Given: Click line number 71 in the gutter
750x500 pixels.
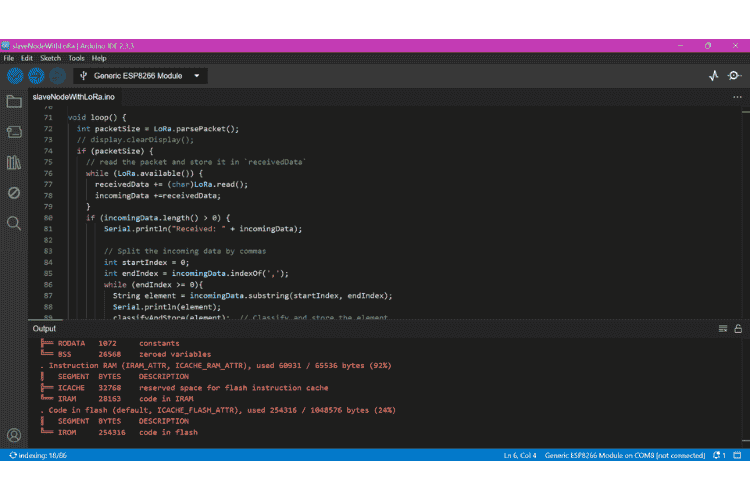Looking at the screenshot, I should point(48,118).
